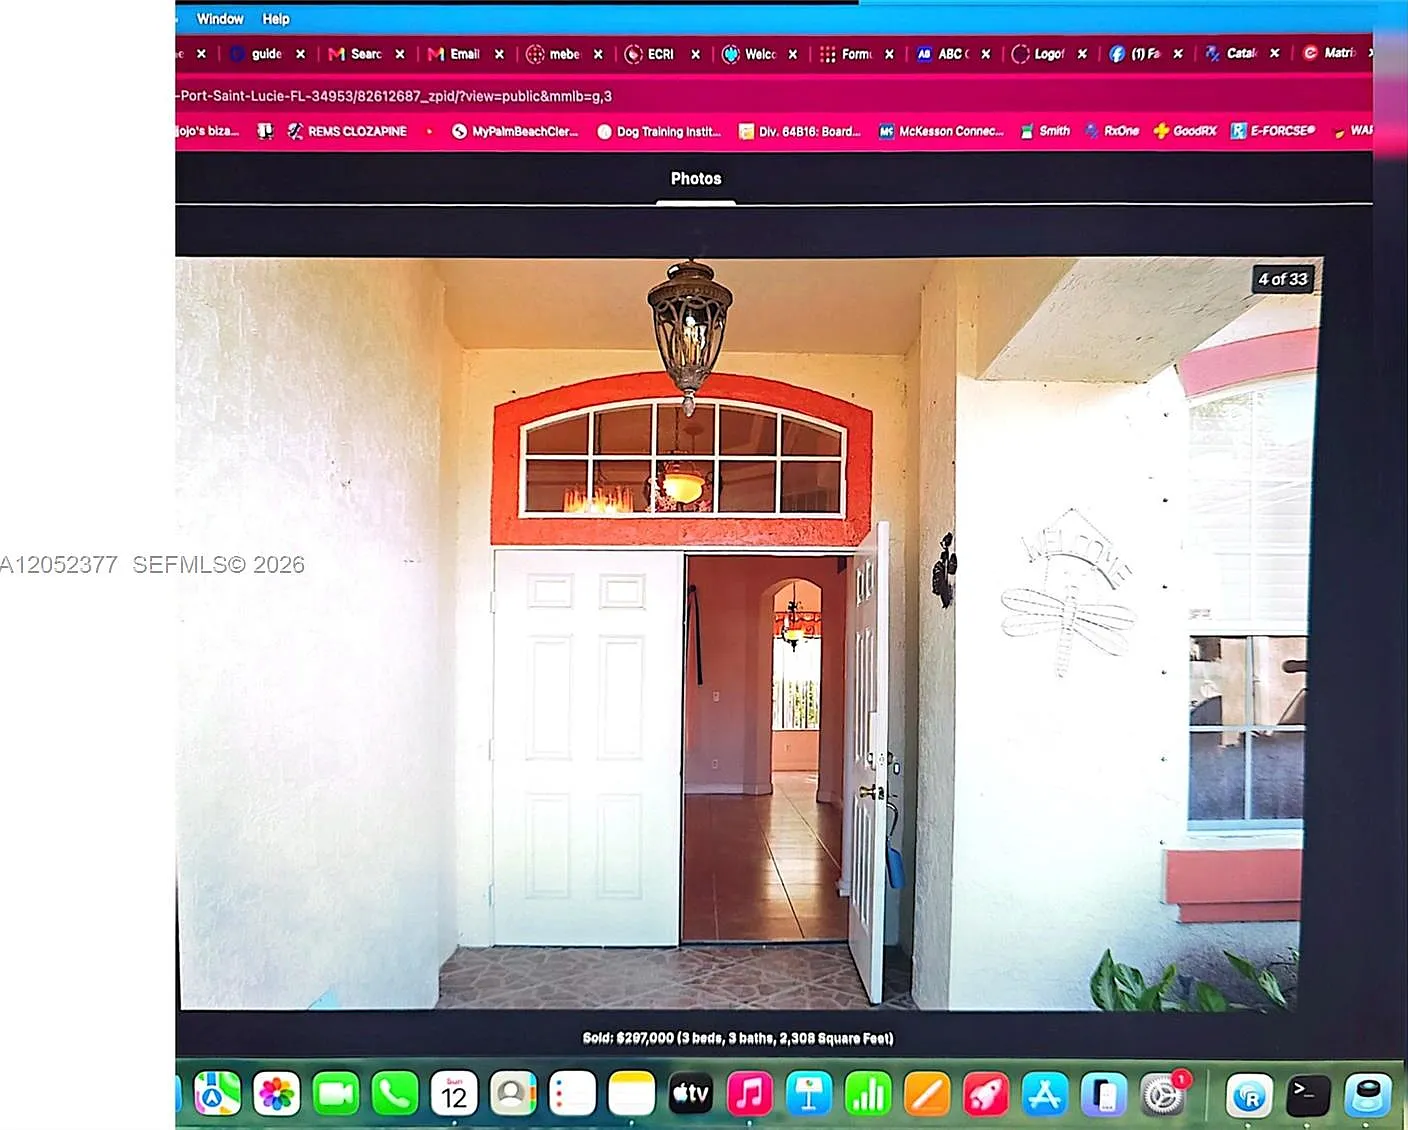Click the red rocket app icon in the Dock
The image size is (1408, 1130).
(986, 1094)
